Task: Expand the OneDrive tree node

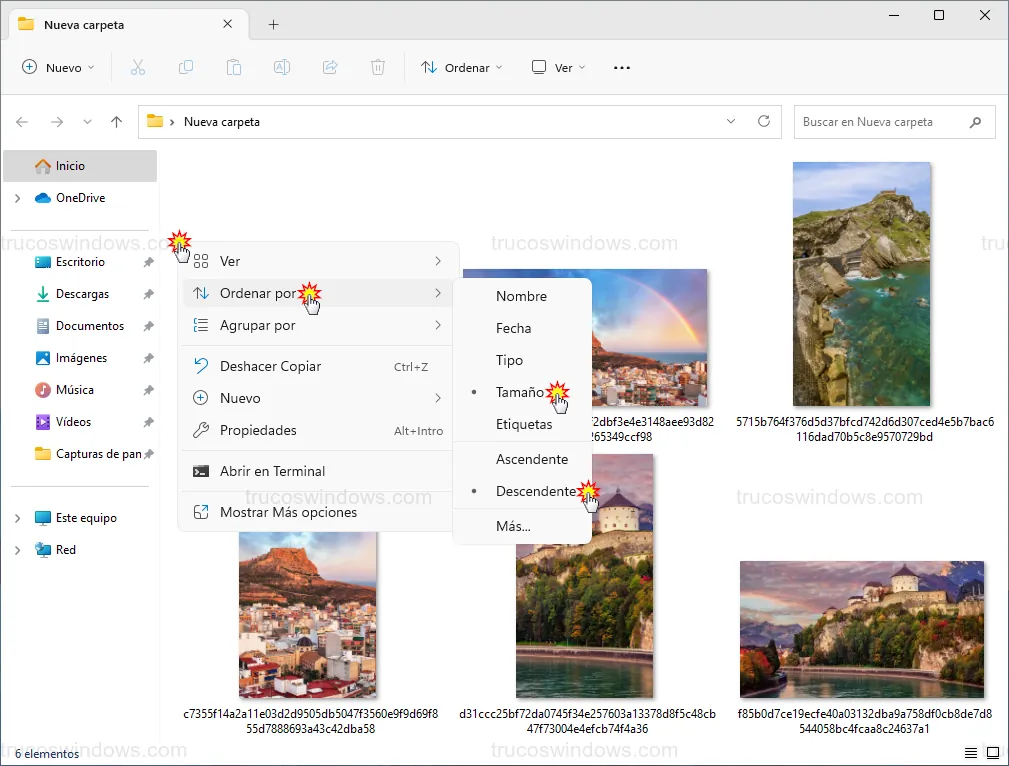Action: (x=17, y=198)
